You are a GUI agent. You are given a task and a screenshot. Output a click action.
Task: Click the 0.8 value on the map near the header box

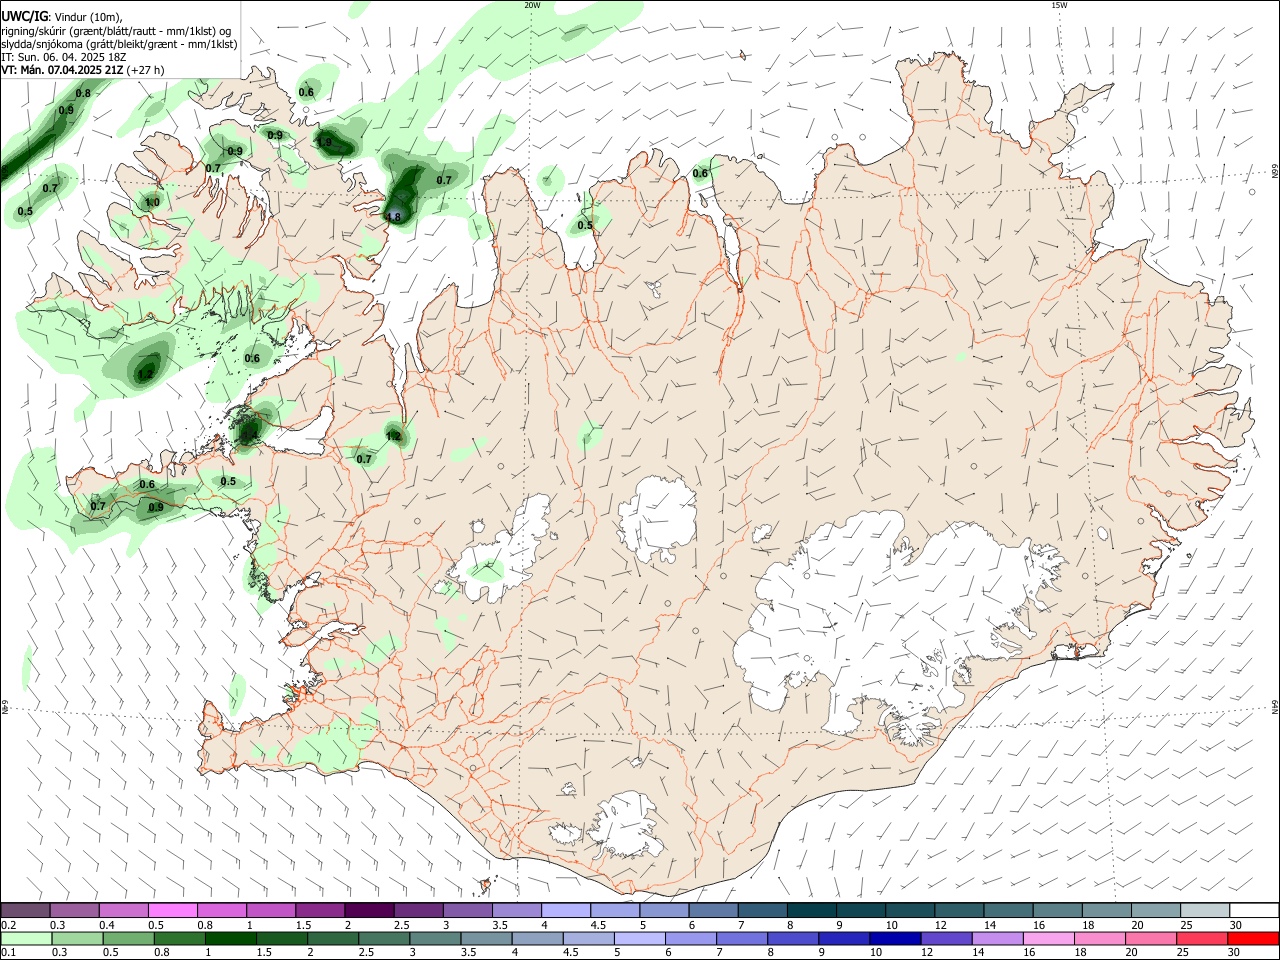point(83,93)
